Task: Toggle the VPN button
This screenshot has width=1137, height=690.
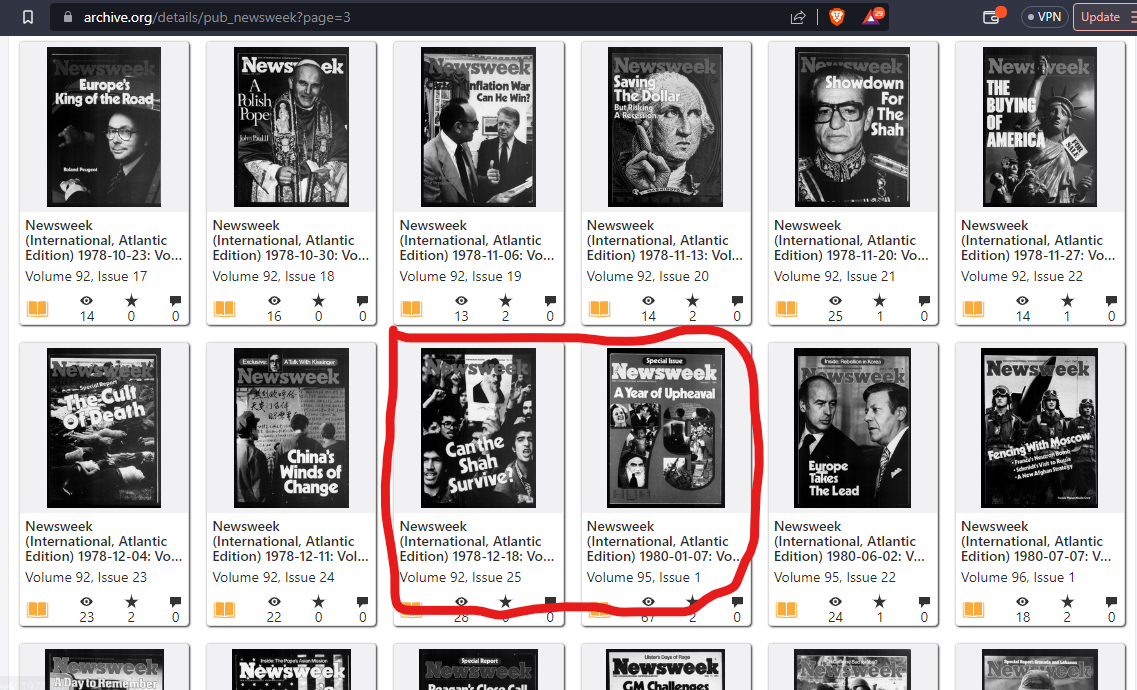Action: point(1043,17)
